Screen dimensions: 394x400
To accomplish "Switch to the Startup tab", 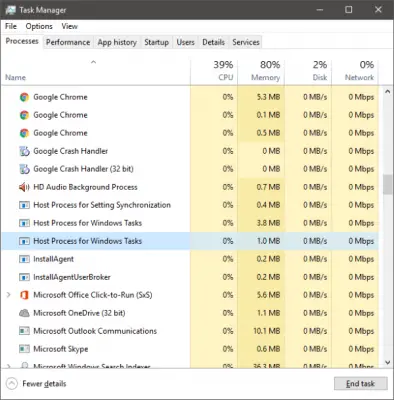I will 156,42.
